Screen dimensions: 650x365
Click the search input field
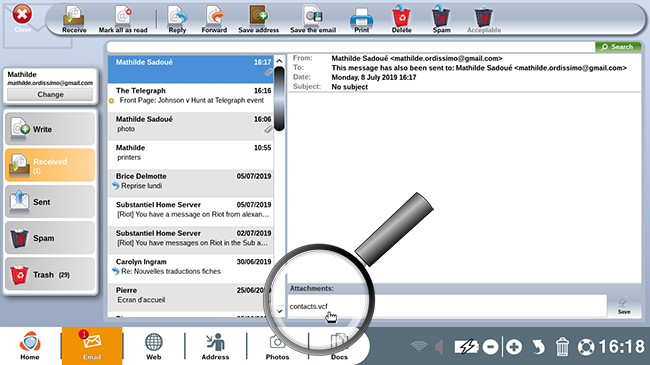351,47
